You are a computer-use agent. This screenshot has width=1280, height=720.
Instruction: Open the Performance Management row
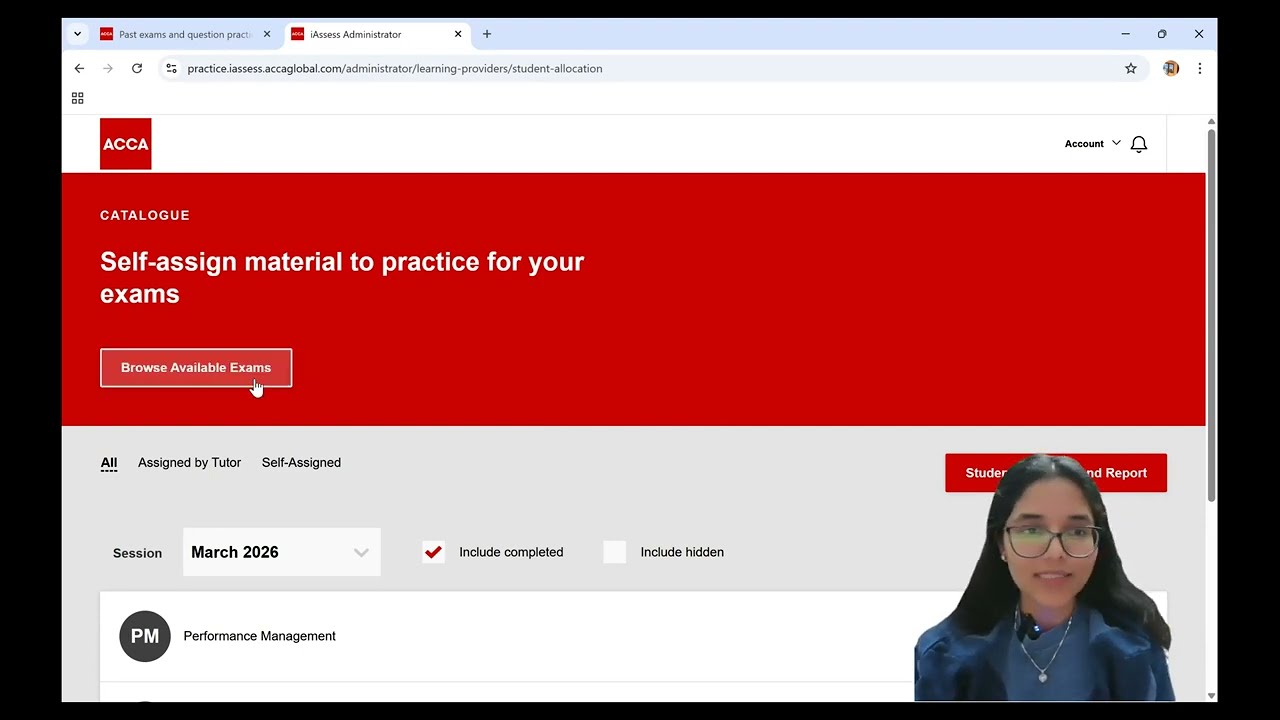(x=633, y=636)
